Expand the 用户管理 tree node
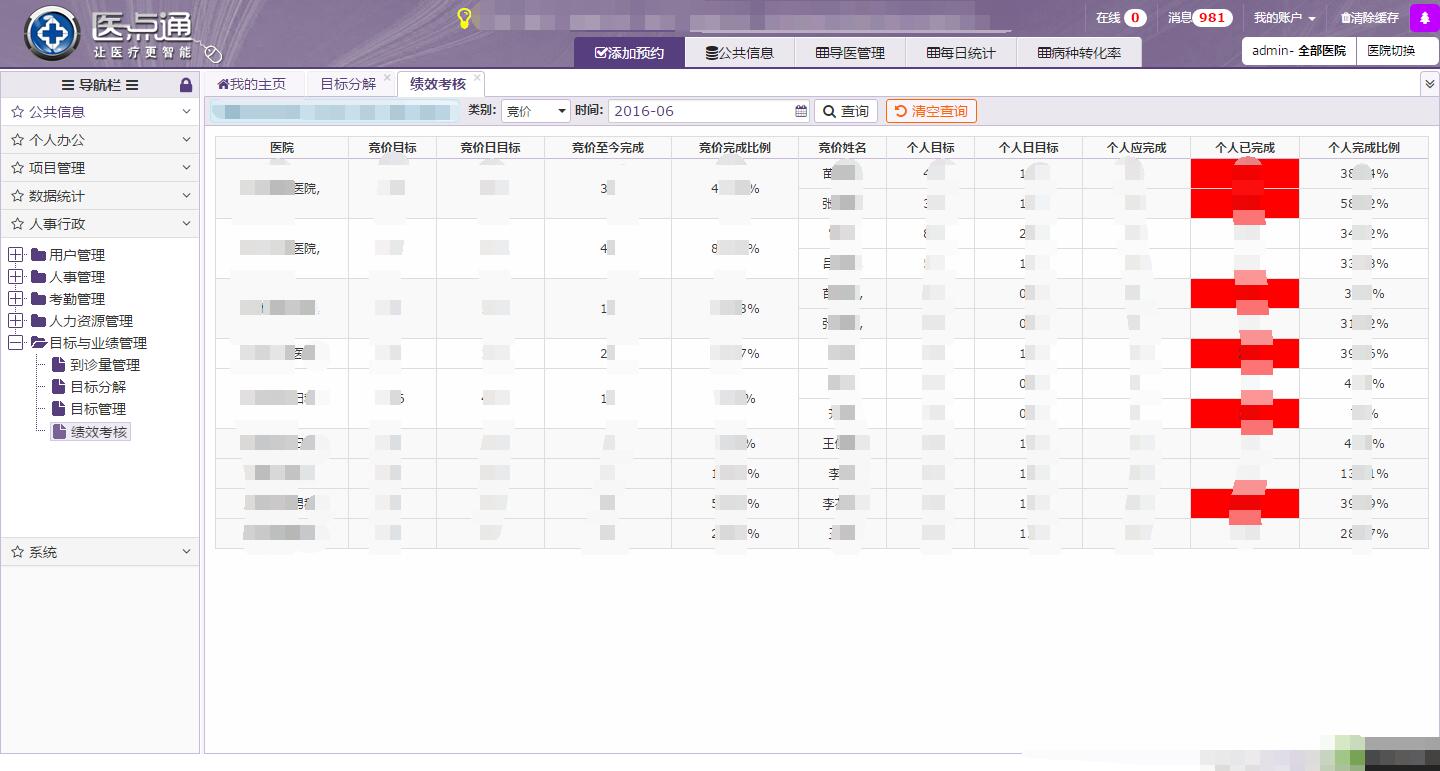 tap(16, 255)
